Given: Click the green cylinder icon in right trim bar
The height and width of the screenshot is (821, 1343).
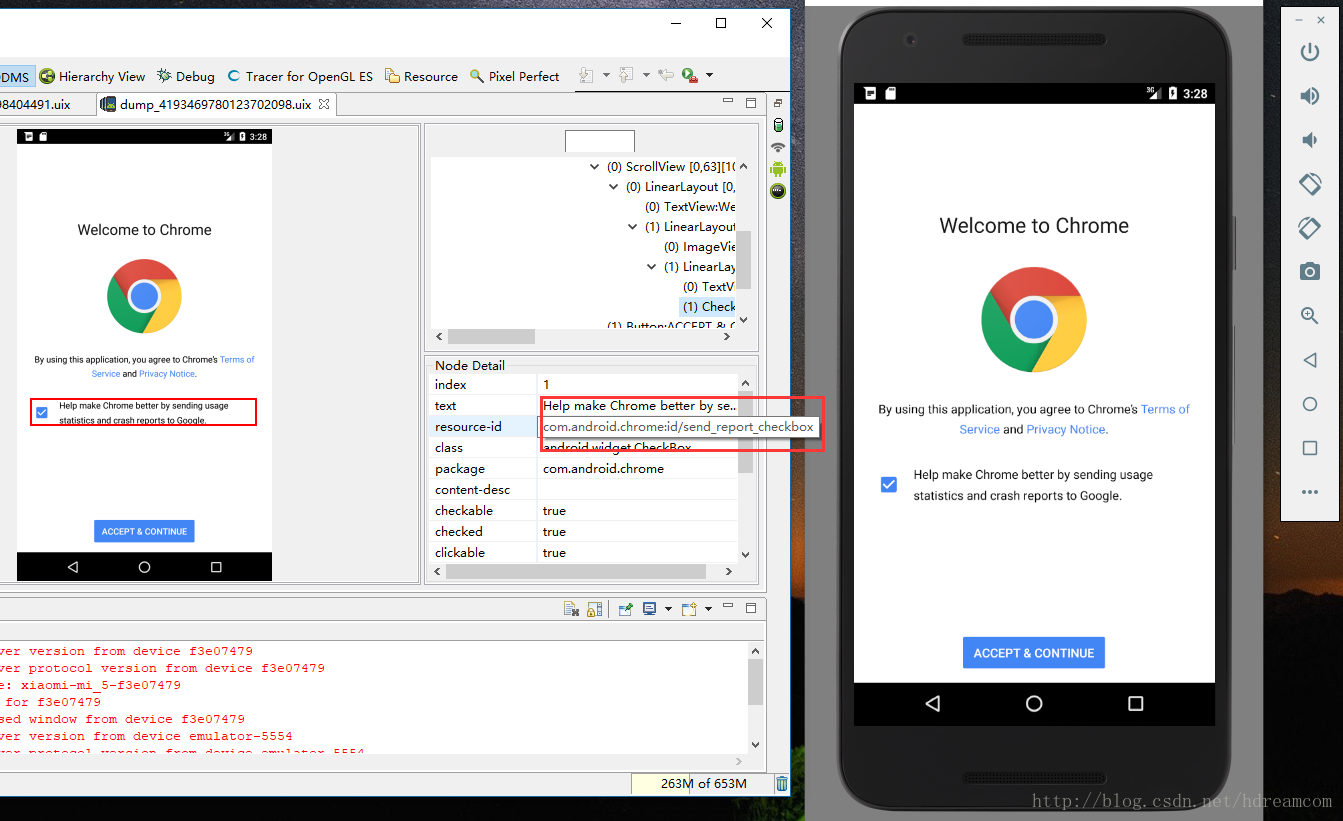Looking at the screenshot, I should click(x=778, y=125).
